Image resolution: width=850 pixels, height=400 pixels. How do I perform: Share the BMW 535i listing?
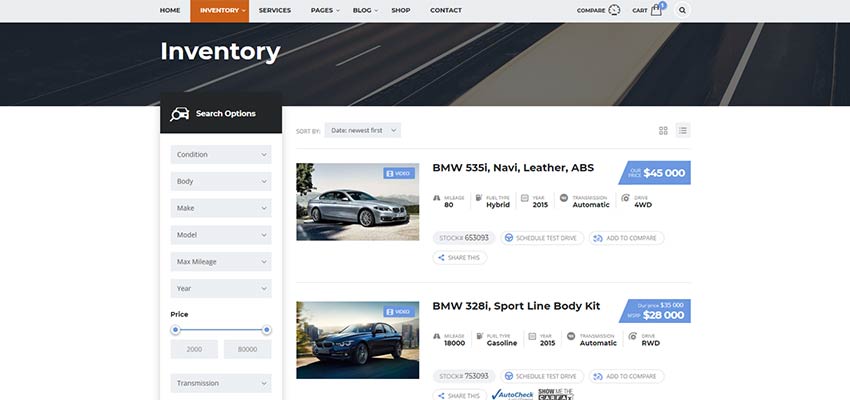[460, 258]
